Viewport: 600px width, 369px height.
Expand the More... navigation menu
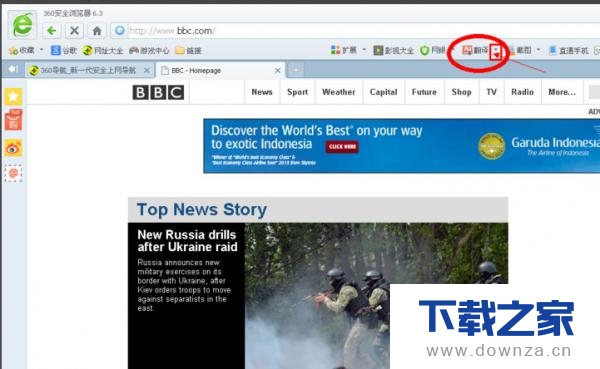pyautogui.click(x=562, y=92)
